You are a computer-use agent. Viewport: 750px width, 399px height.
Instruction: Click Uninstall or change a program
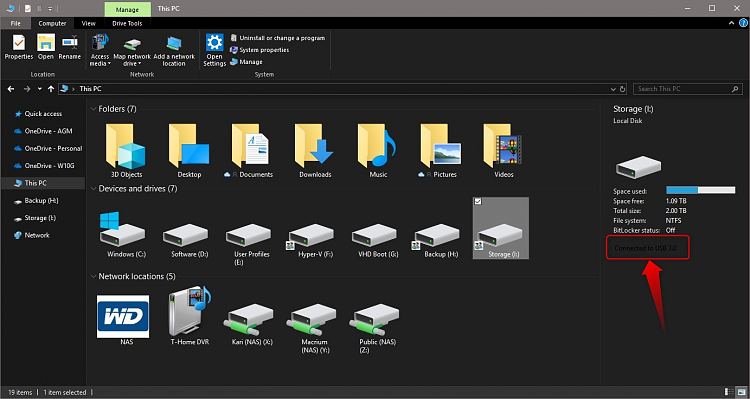pyautogui.click(x=278, y=38)
